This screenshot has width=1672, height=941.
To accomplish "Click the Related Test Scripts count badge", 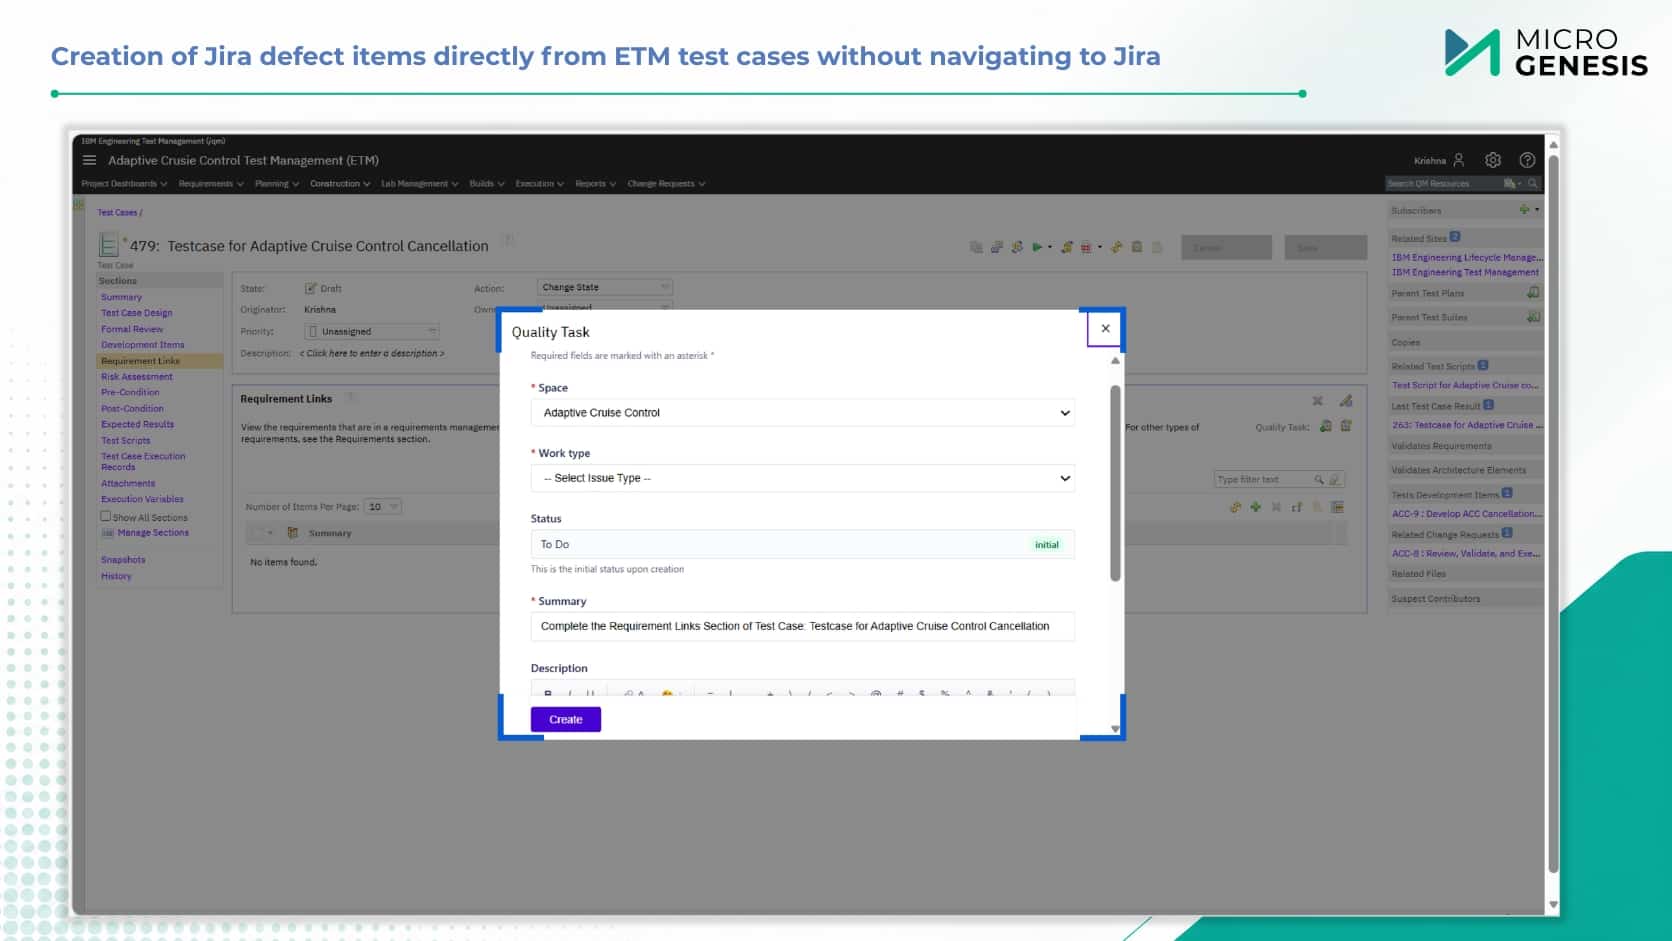I will point(1483,365).
